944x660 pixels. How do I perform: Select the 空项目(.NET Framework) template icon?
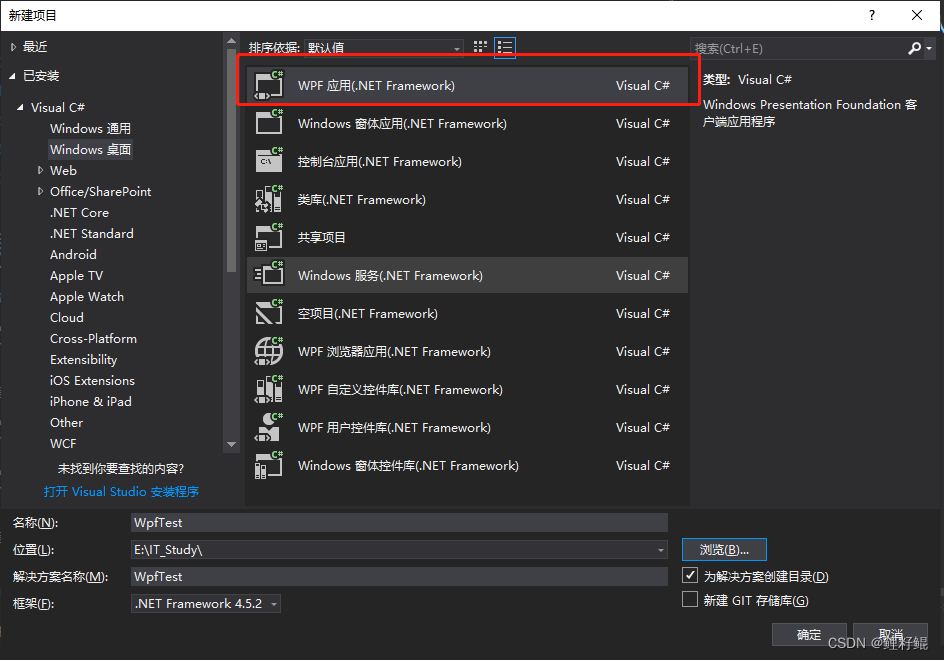click(268, 313)
